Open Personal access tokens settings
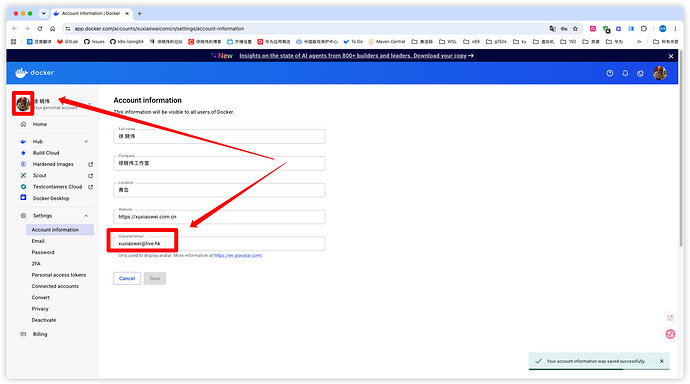690x384 pixels. [59, 275]
